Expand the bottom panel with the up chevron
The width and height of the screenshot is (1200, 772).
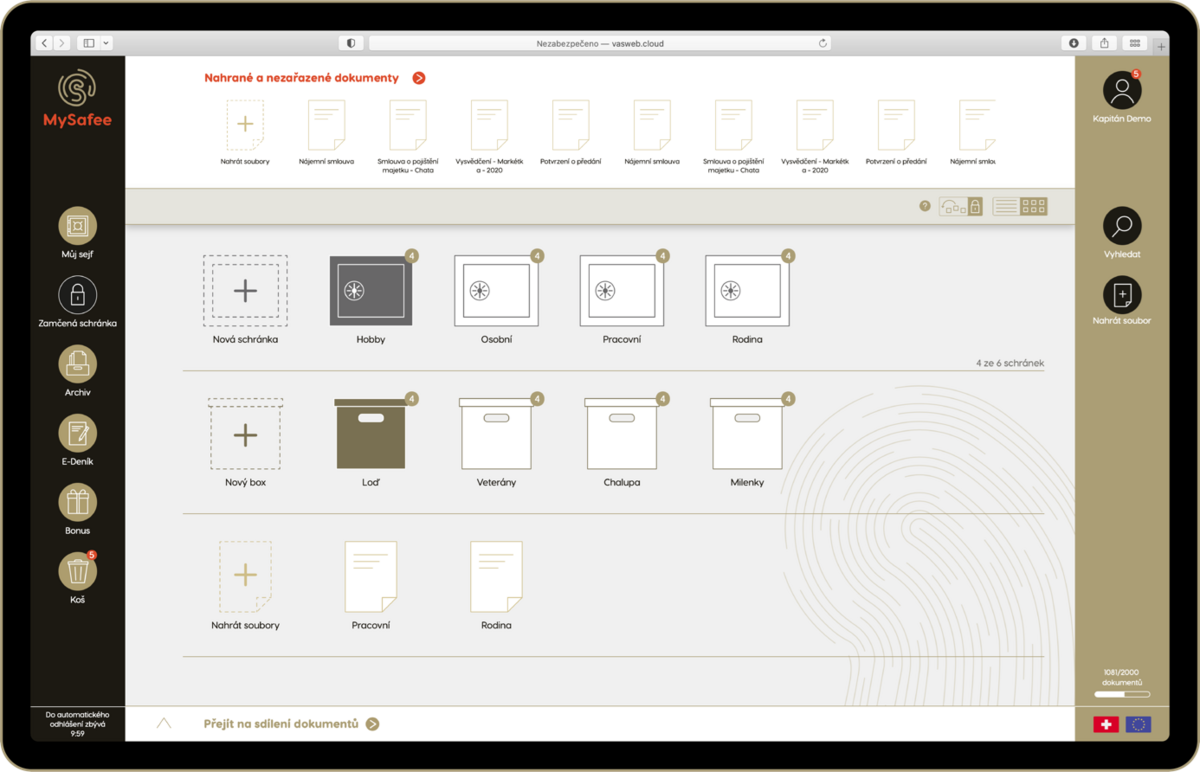(x=164, y=723)
